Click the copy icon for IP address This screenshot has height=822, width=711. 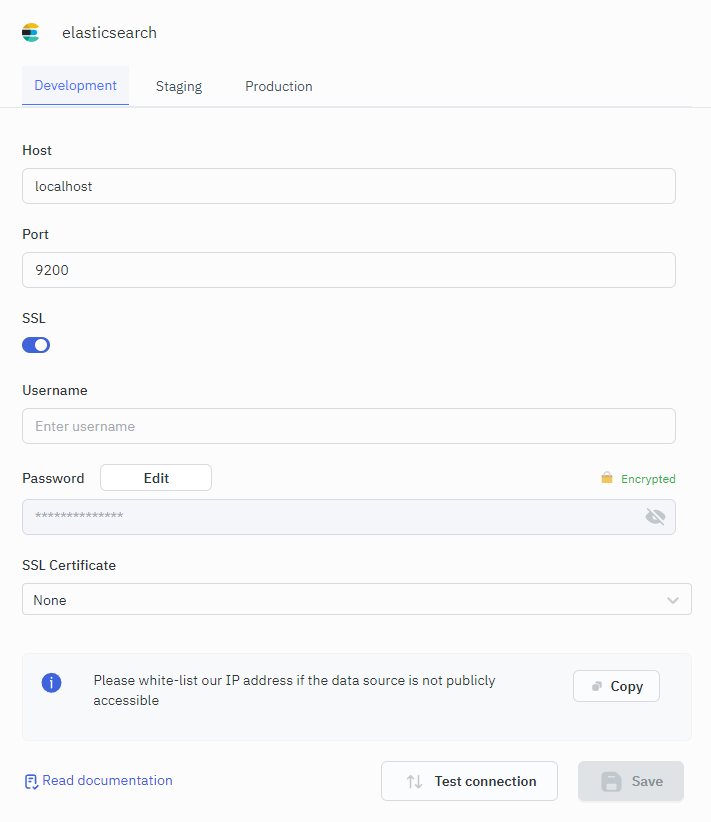click(597, 686)
